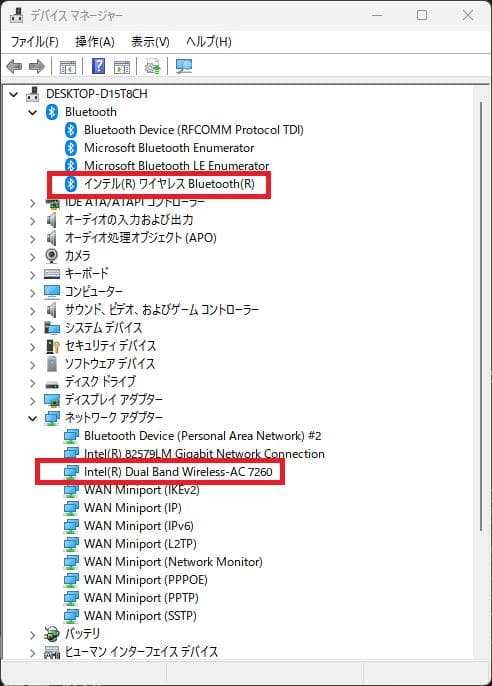This screenshot has width=492, height=686.
Task: Minimize the Device Manager window
Action: coord(377,15)
